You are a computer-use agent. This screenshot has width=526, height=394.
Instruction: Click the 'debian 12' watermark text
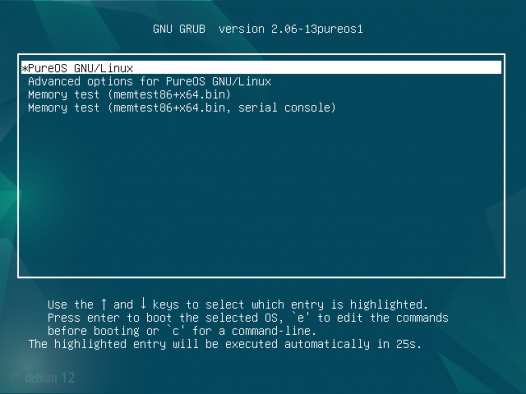[50, 378]
